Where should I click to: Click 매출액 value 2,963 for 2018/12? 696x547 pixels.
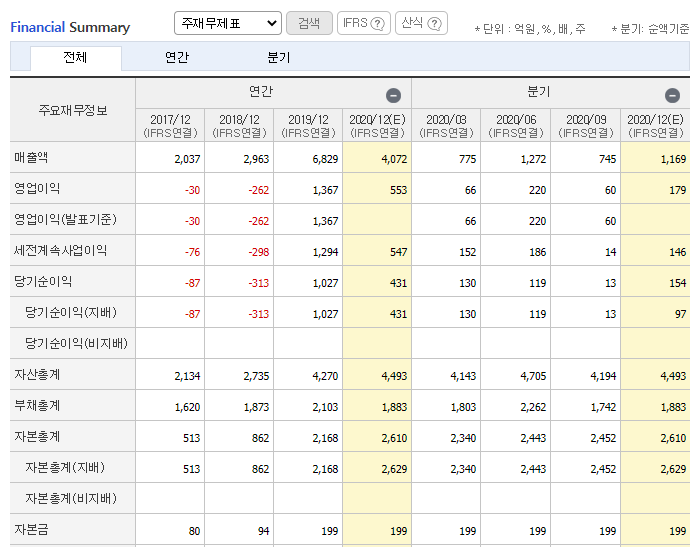(256, 159)
